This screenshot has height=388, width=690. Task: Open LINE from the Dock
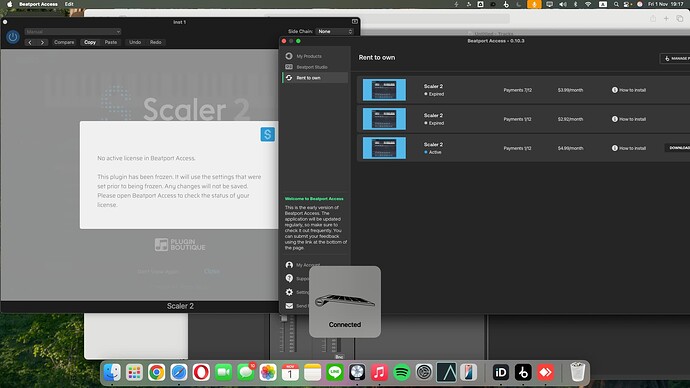tap(335, 373)
